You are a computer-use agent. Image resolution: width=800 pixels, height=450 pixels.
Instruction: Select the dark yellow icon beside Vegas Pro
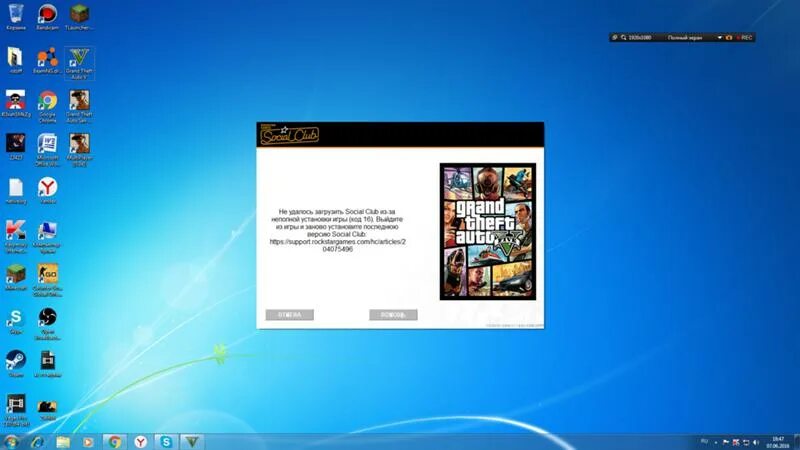pyautogui.click(x=47, y=408)
